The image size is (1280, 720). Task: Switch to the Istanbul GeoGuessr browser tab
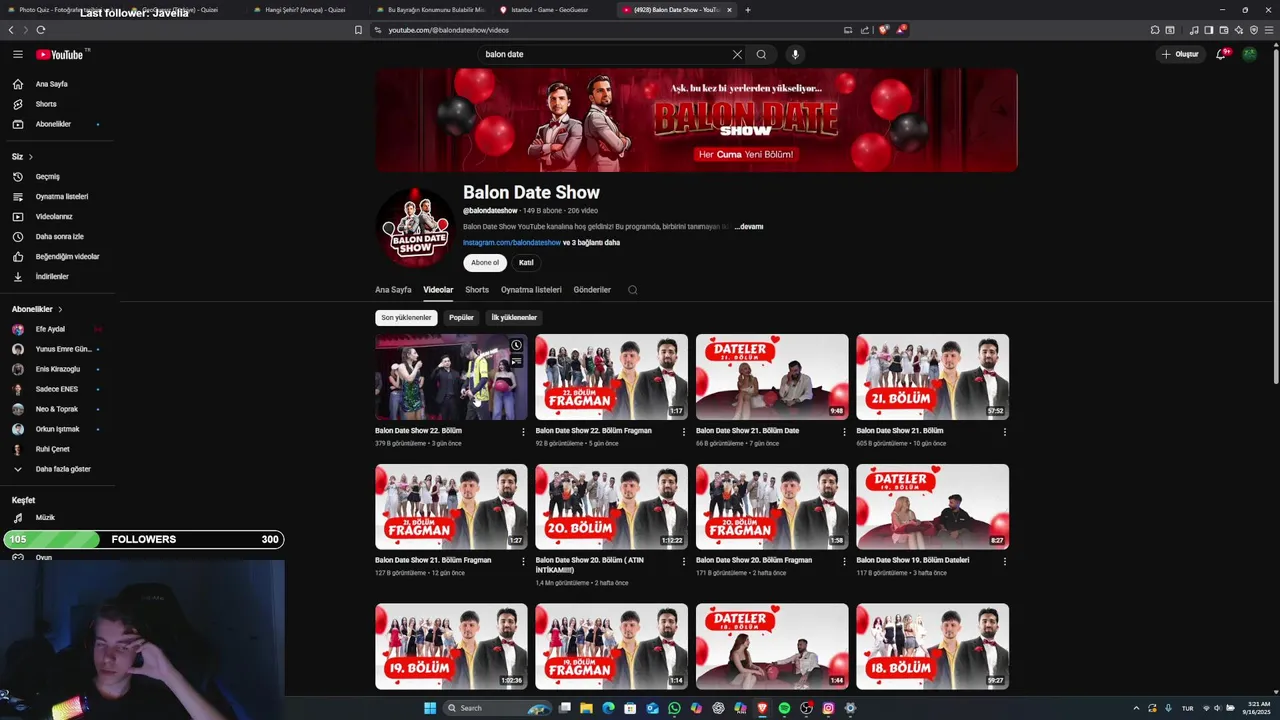tap(549, 10)
